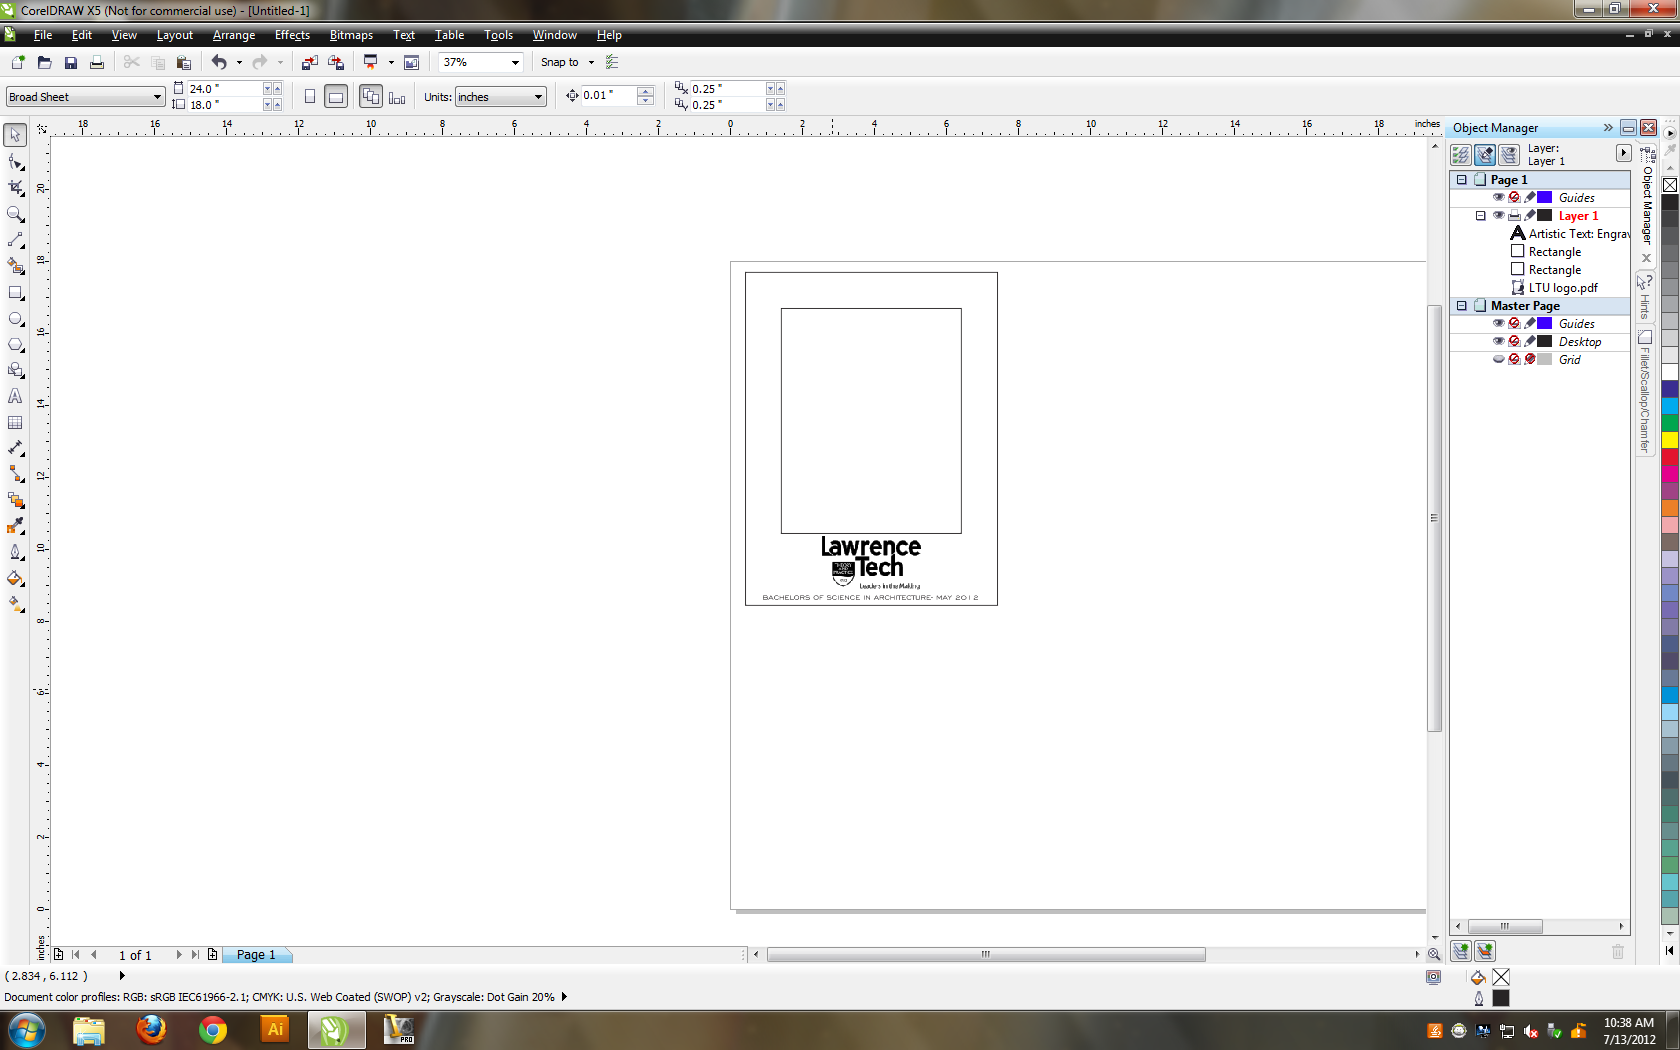This screenshot has width=1680, height=1050.
Task: Open the Broad Sheet page size dropdown
Action: (x=157, y=97)
